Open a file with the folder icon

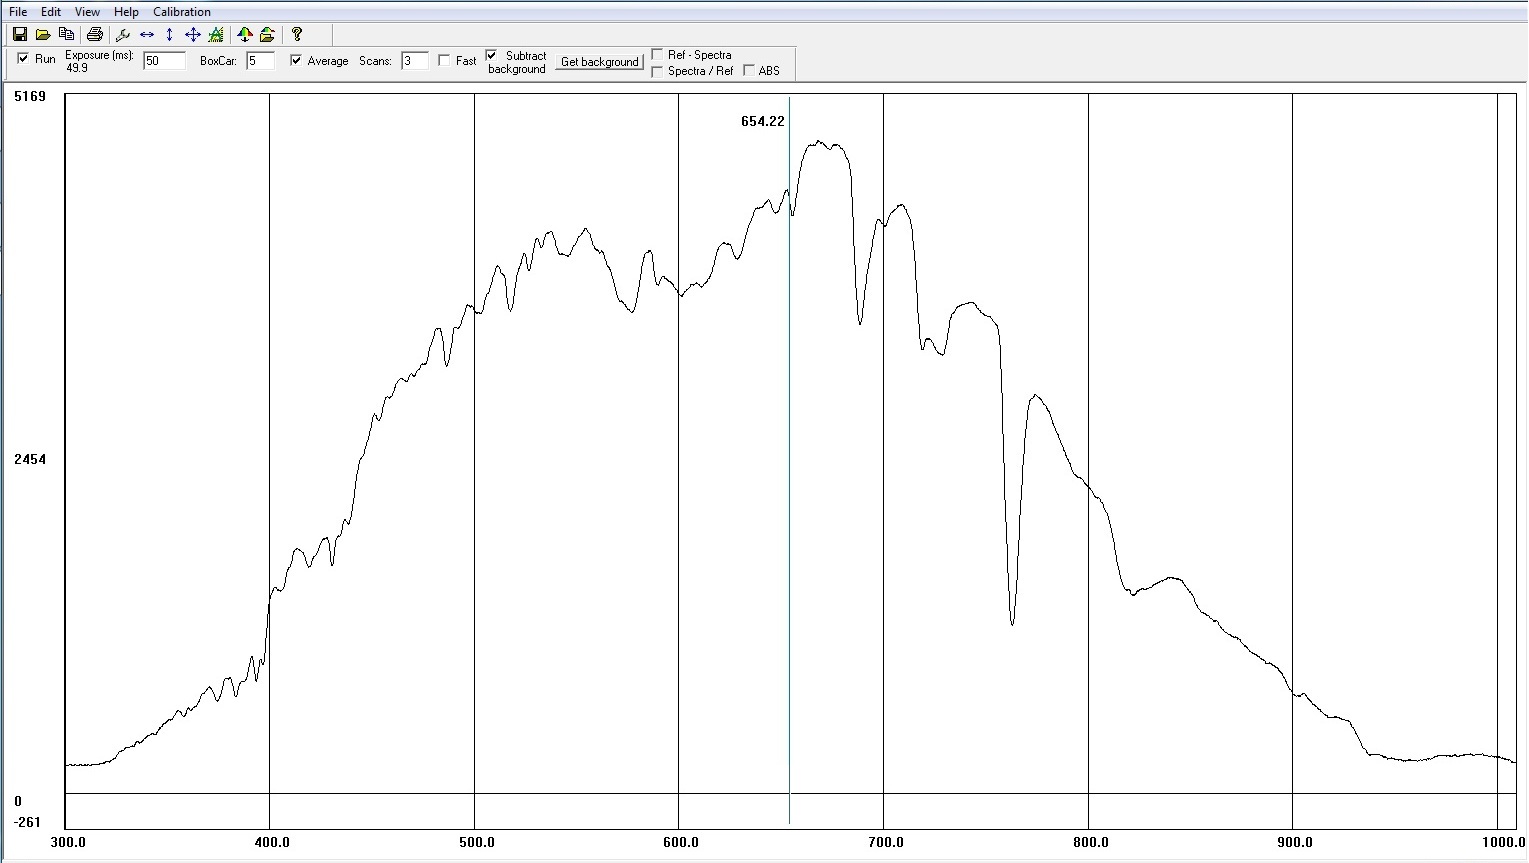[x=43, y=34]
